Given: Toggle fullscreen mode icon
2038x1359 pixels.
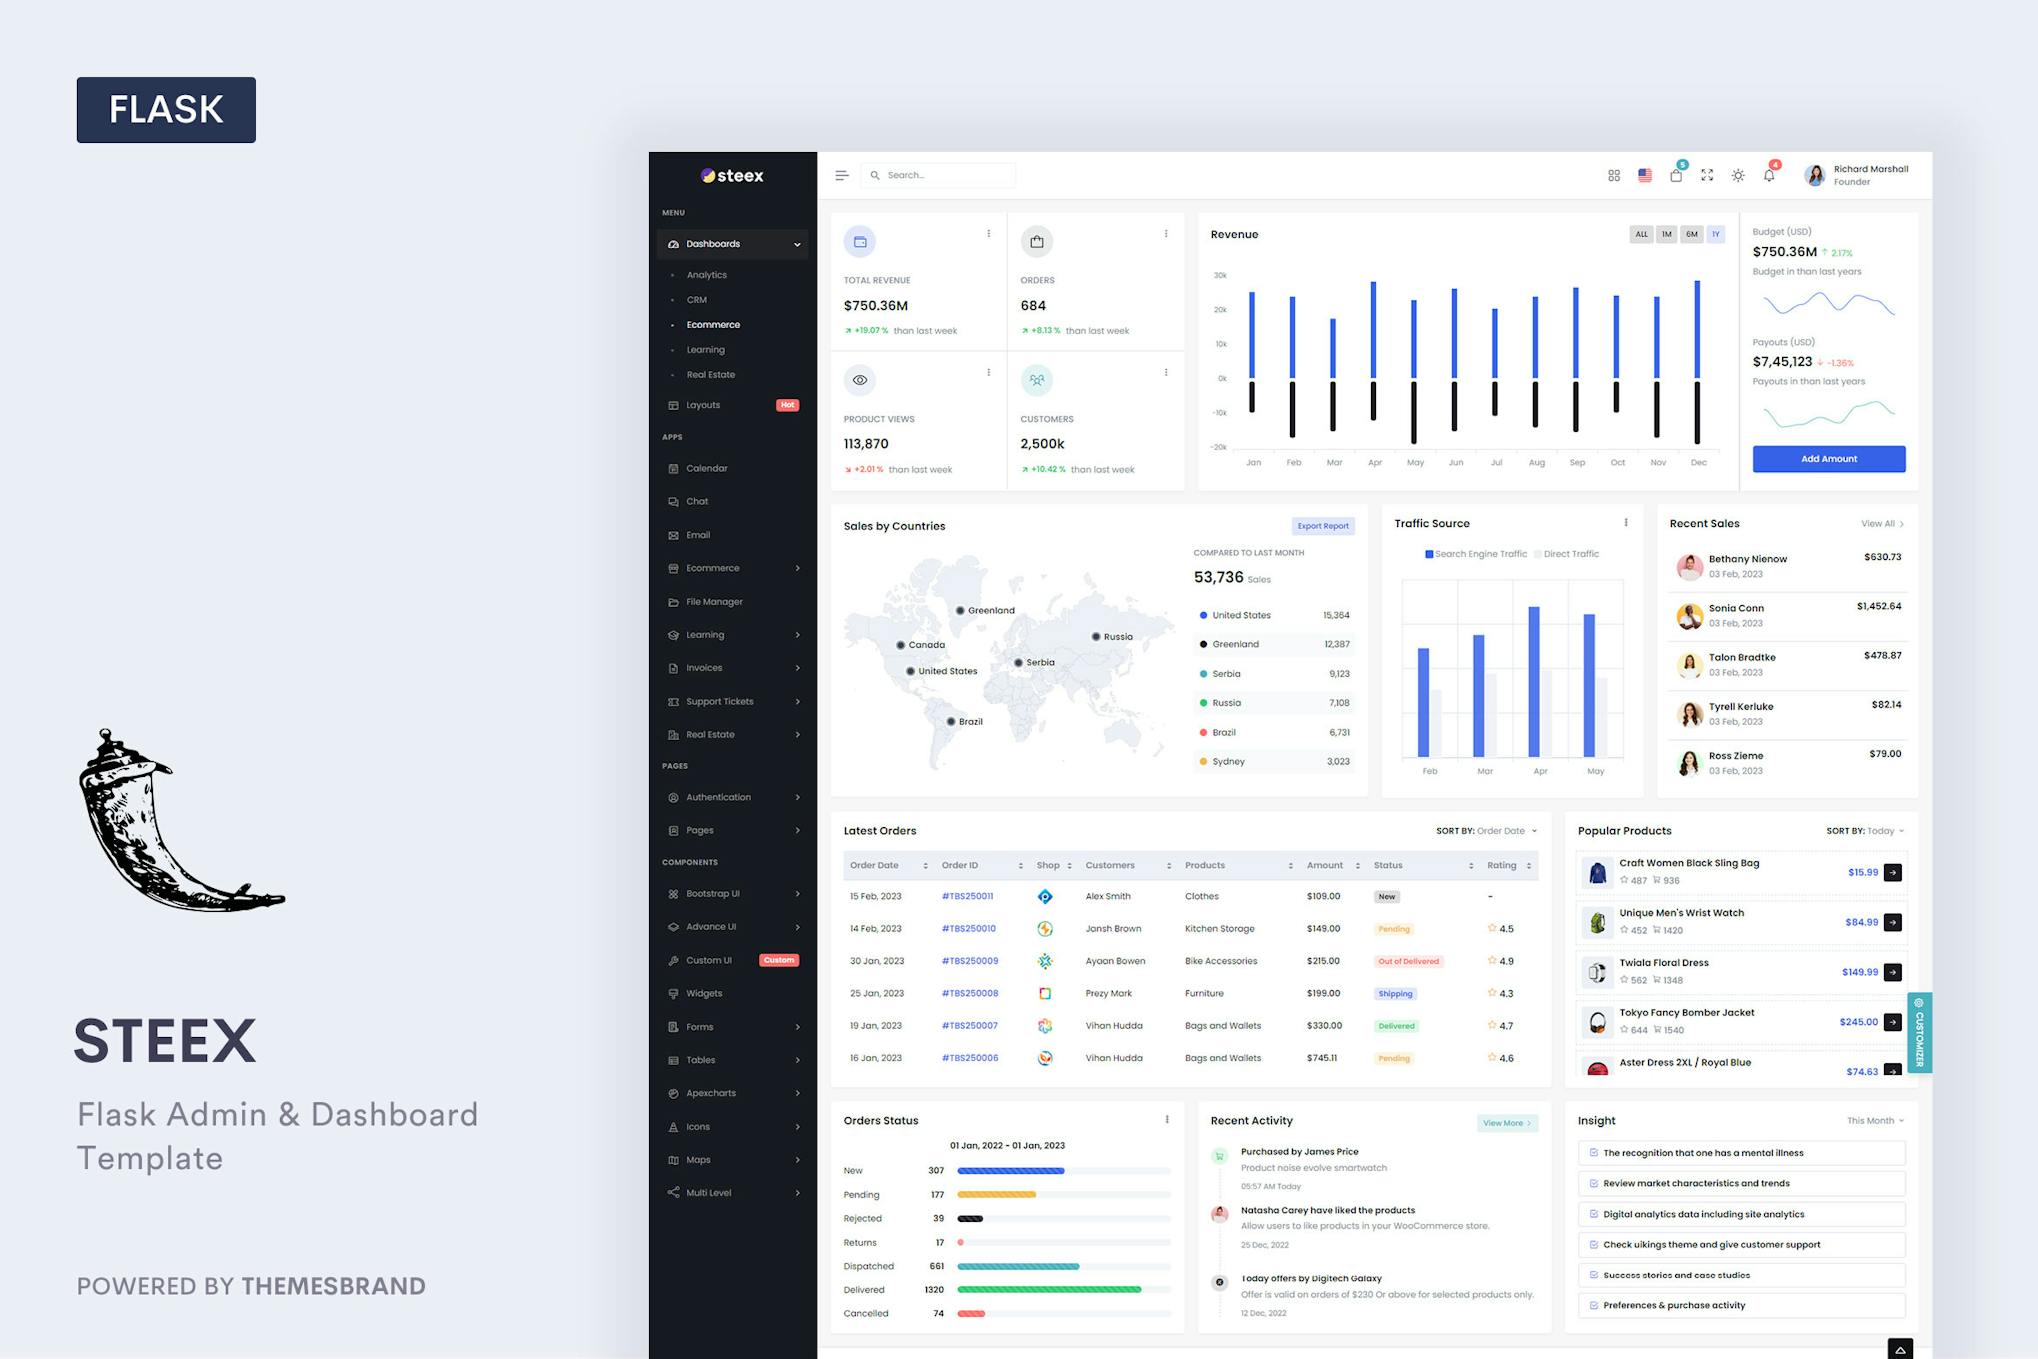Looking at the screenshot, I should (x=1707, y=175).
